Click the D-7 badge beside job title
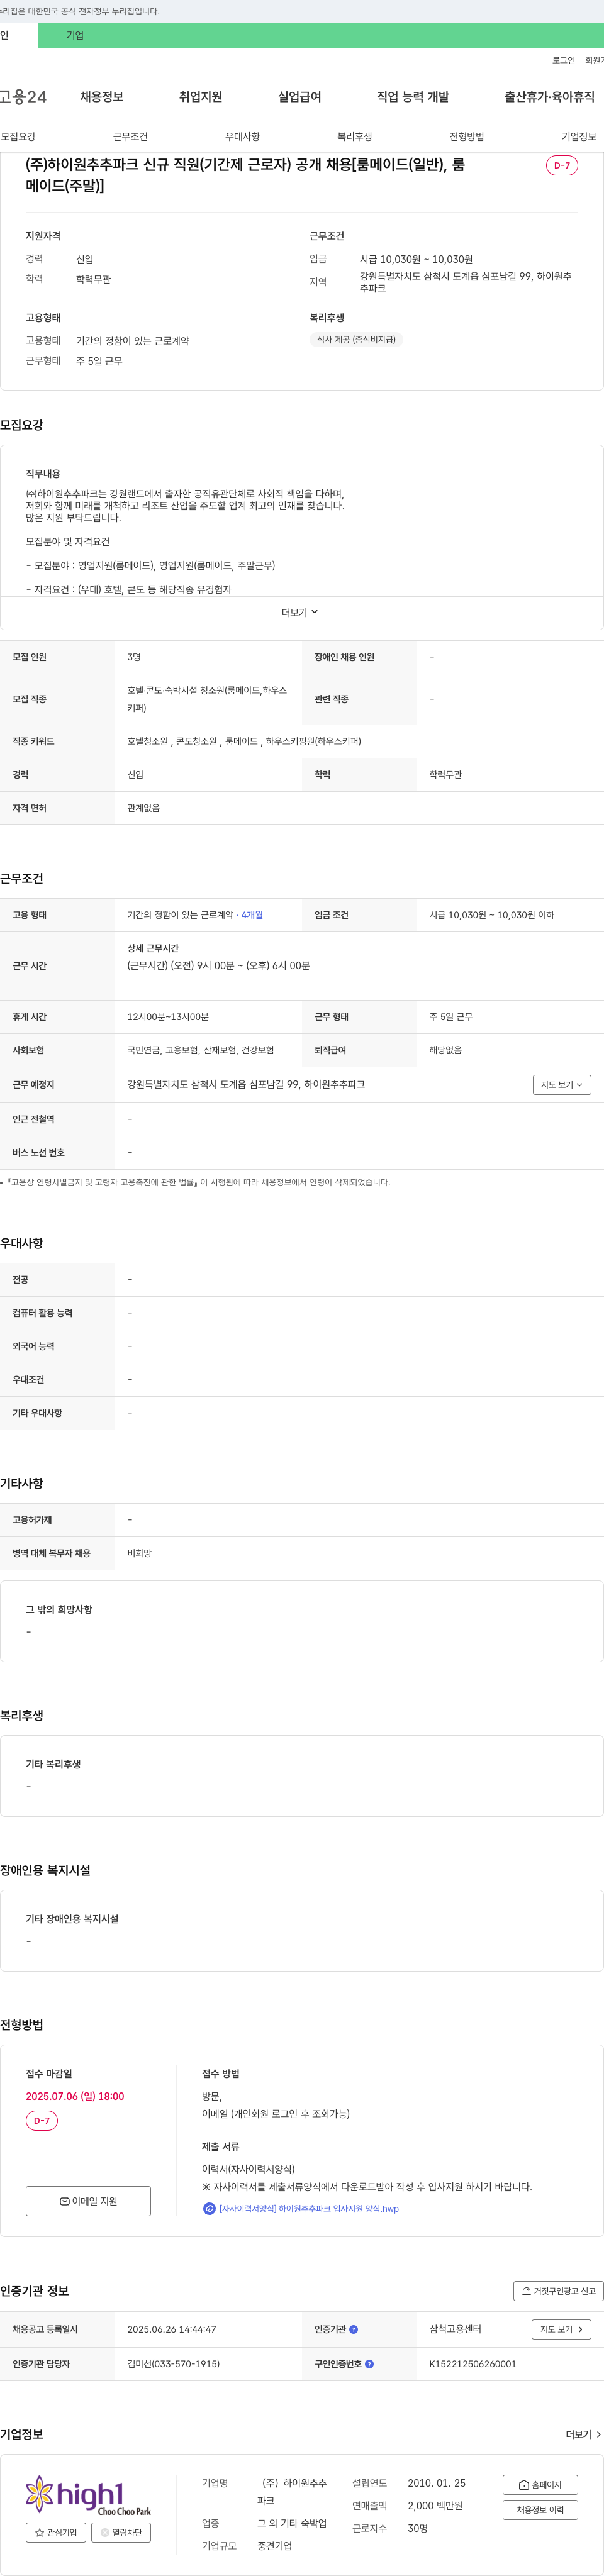The width and height of the screenshot is (604, 2576). 562,165
